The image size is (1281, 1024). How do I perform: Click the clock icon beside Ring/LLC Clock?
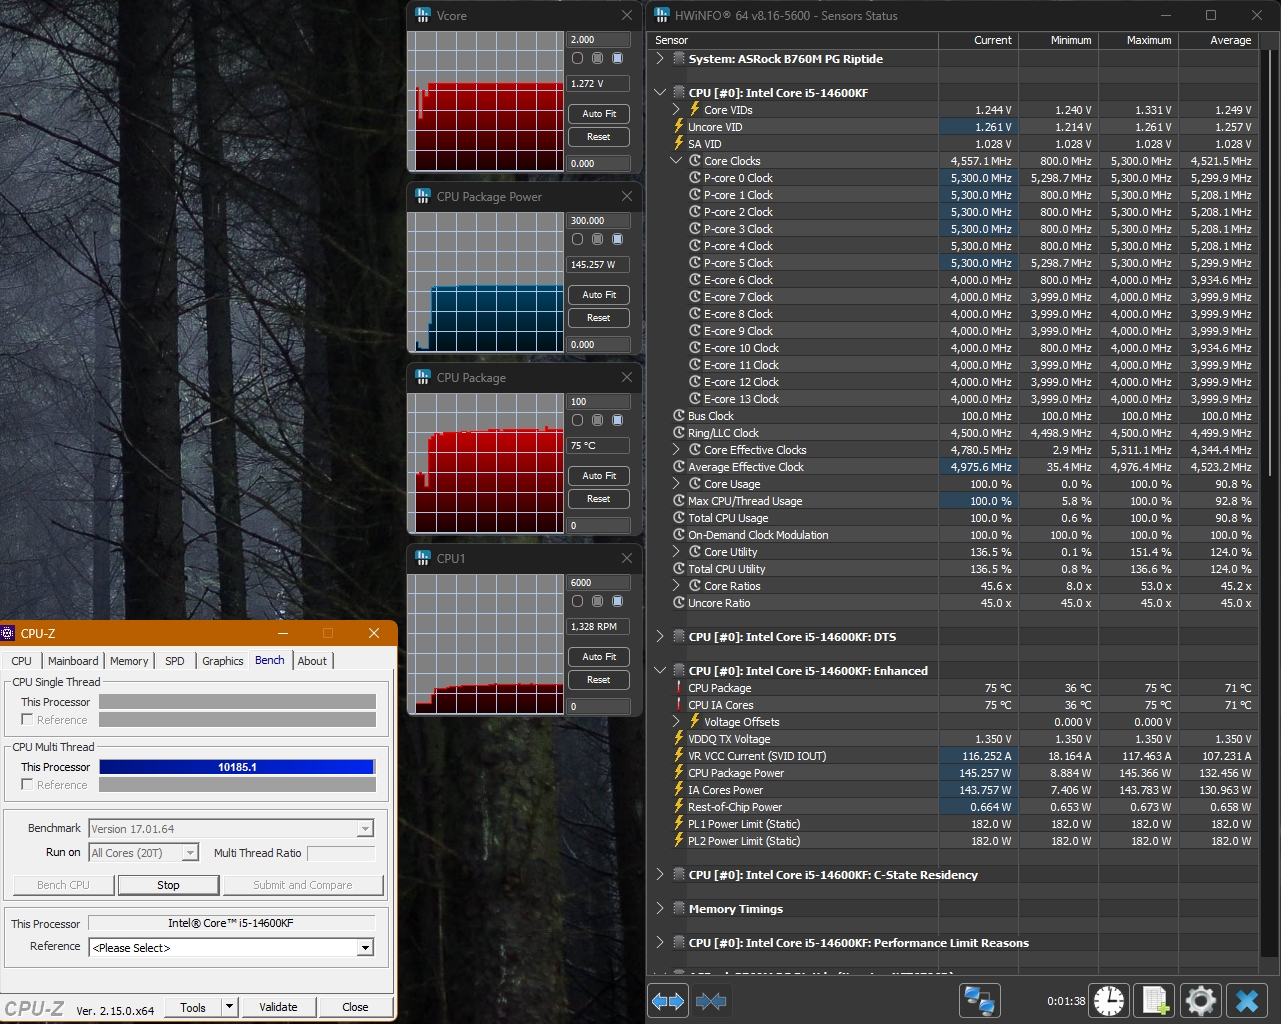tap(679, 433)
